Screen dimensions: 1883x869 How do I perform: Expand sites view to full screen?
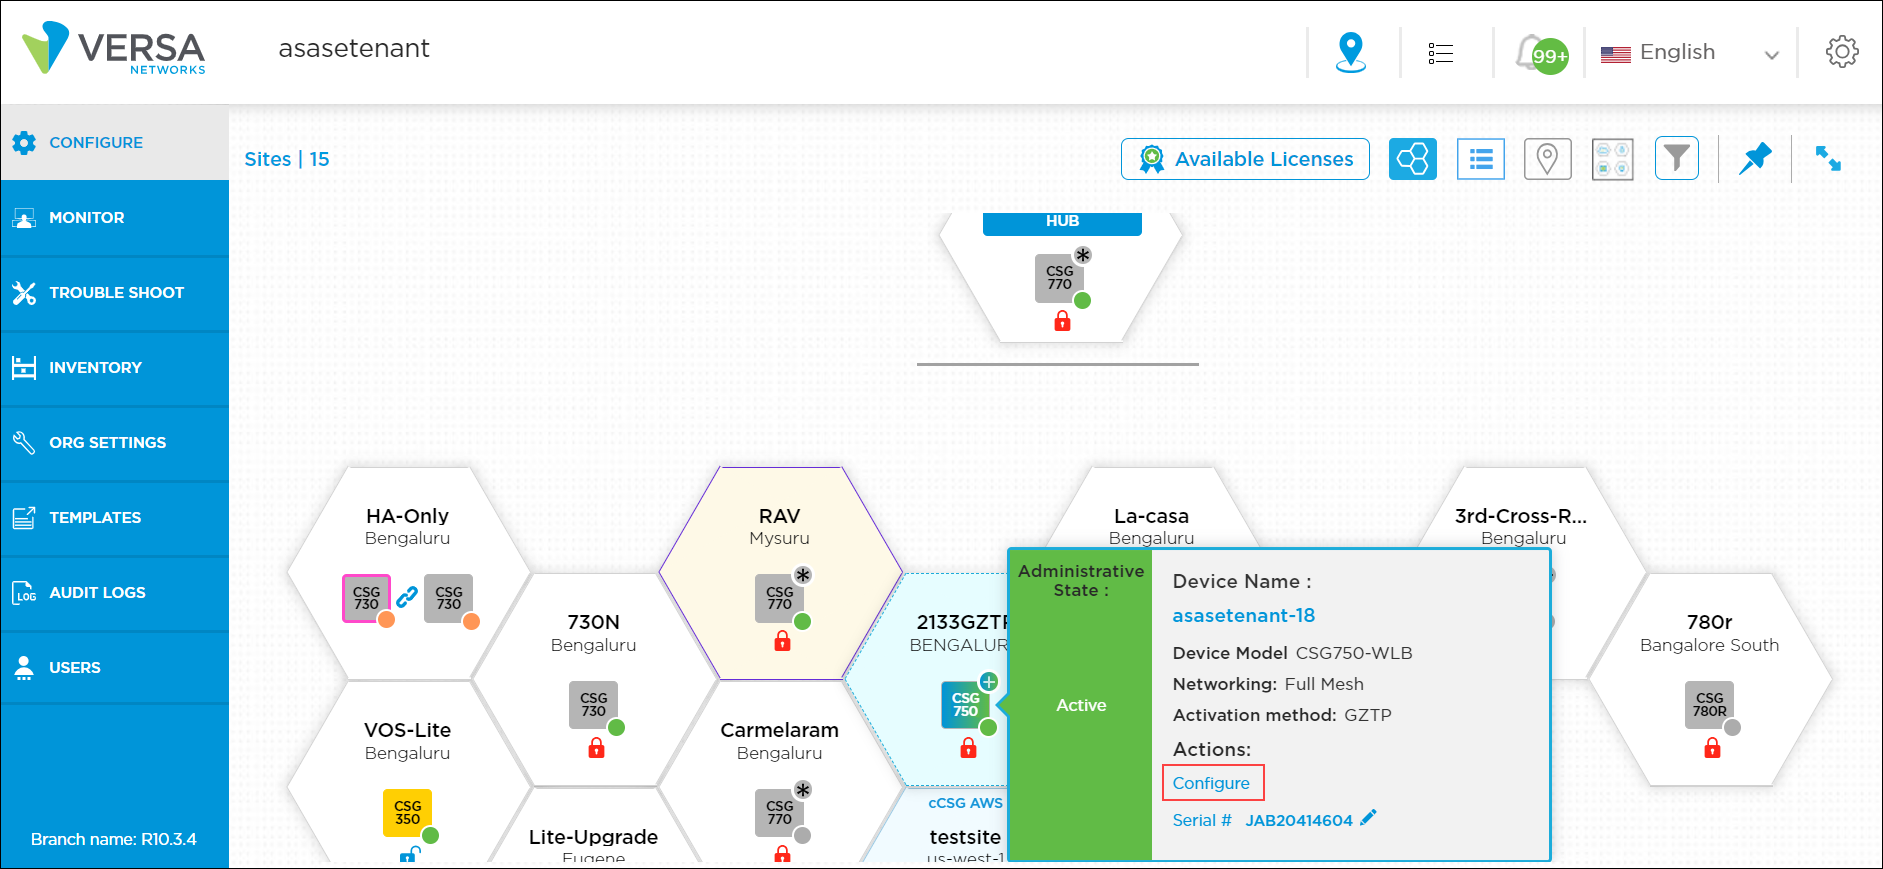pyautogui.click(x=1828, y=159)
